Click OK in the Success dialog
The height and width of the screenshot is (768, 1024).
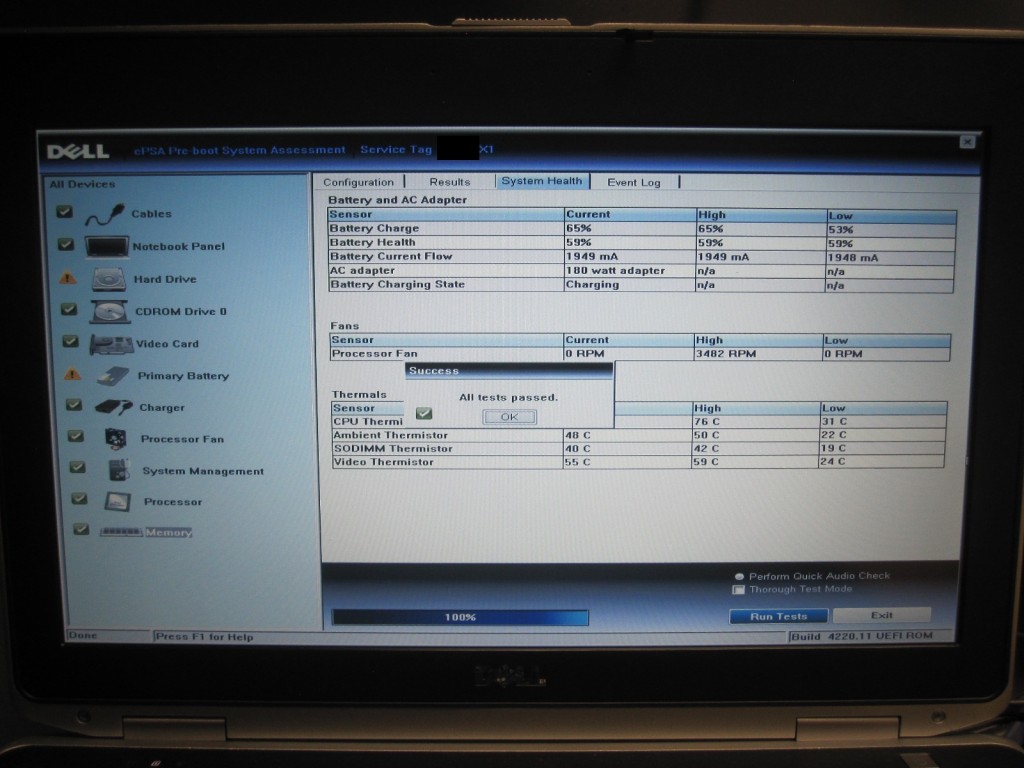click(x=509, y=417)
